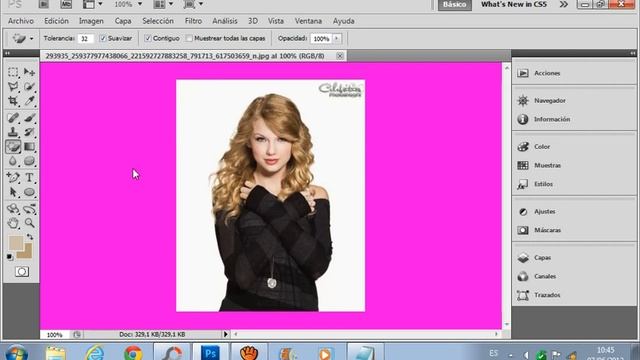This screenshot has height=360, width=640.
Task: Close the open JPG document tab
Action: click(340, 56)
